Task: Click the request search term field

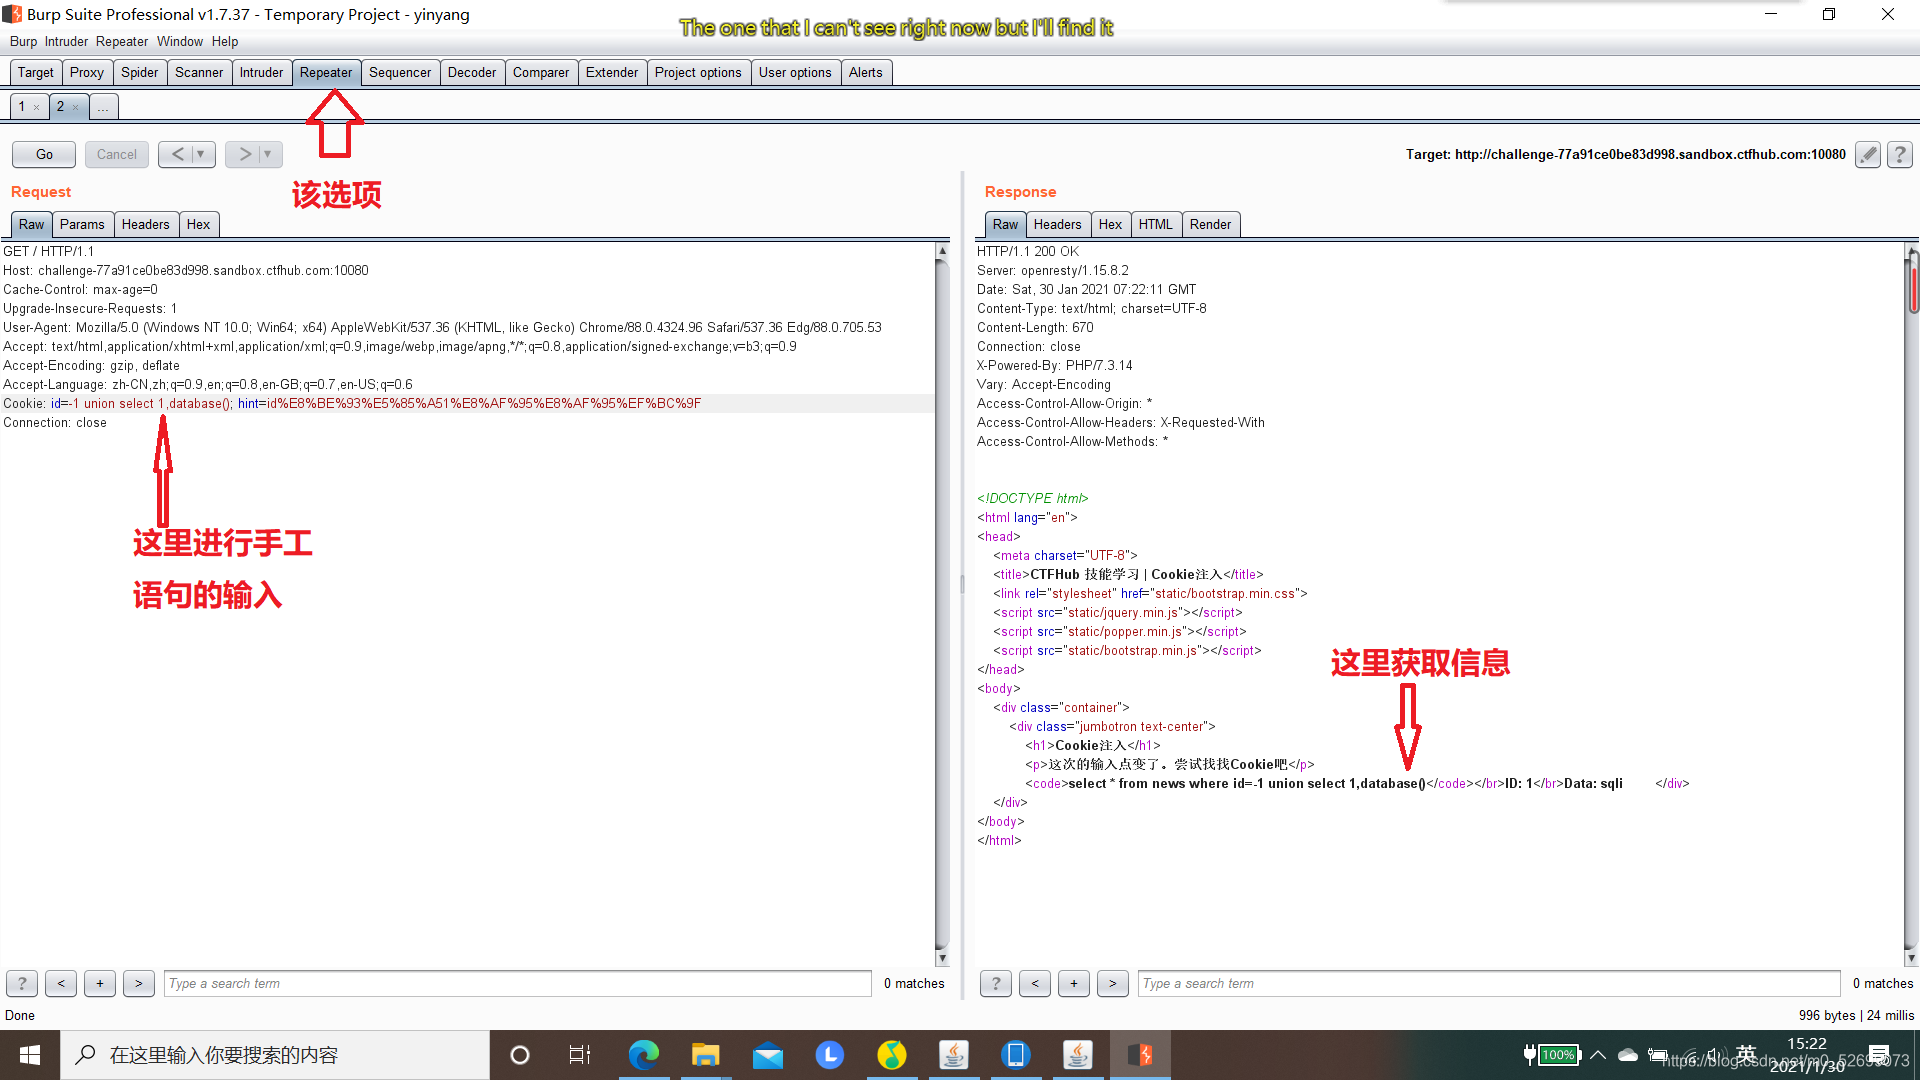Action: point(518,984)
